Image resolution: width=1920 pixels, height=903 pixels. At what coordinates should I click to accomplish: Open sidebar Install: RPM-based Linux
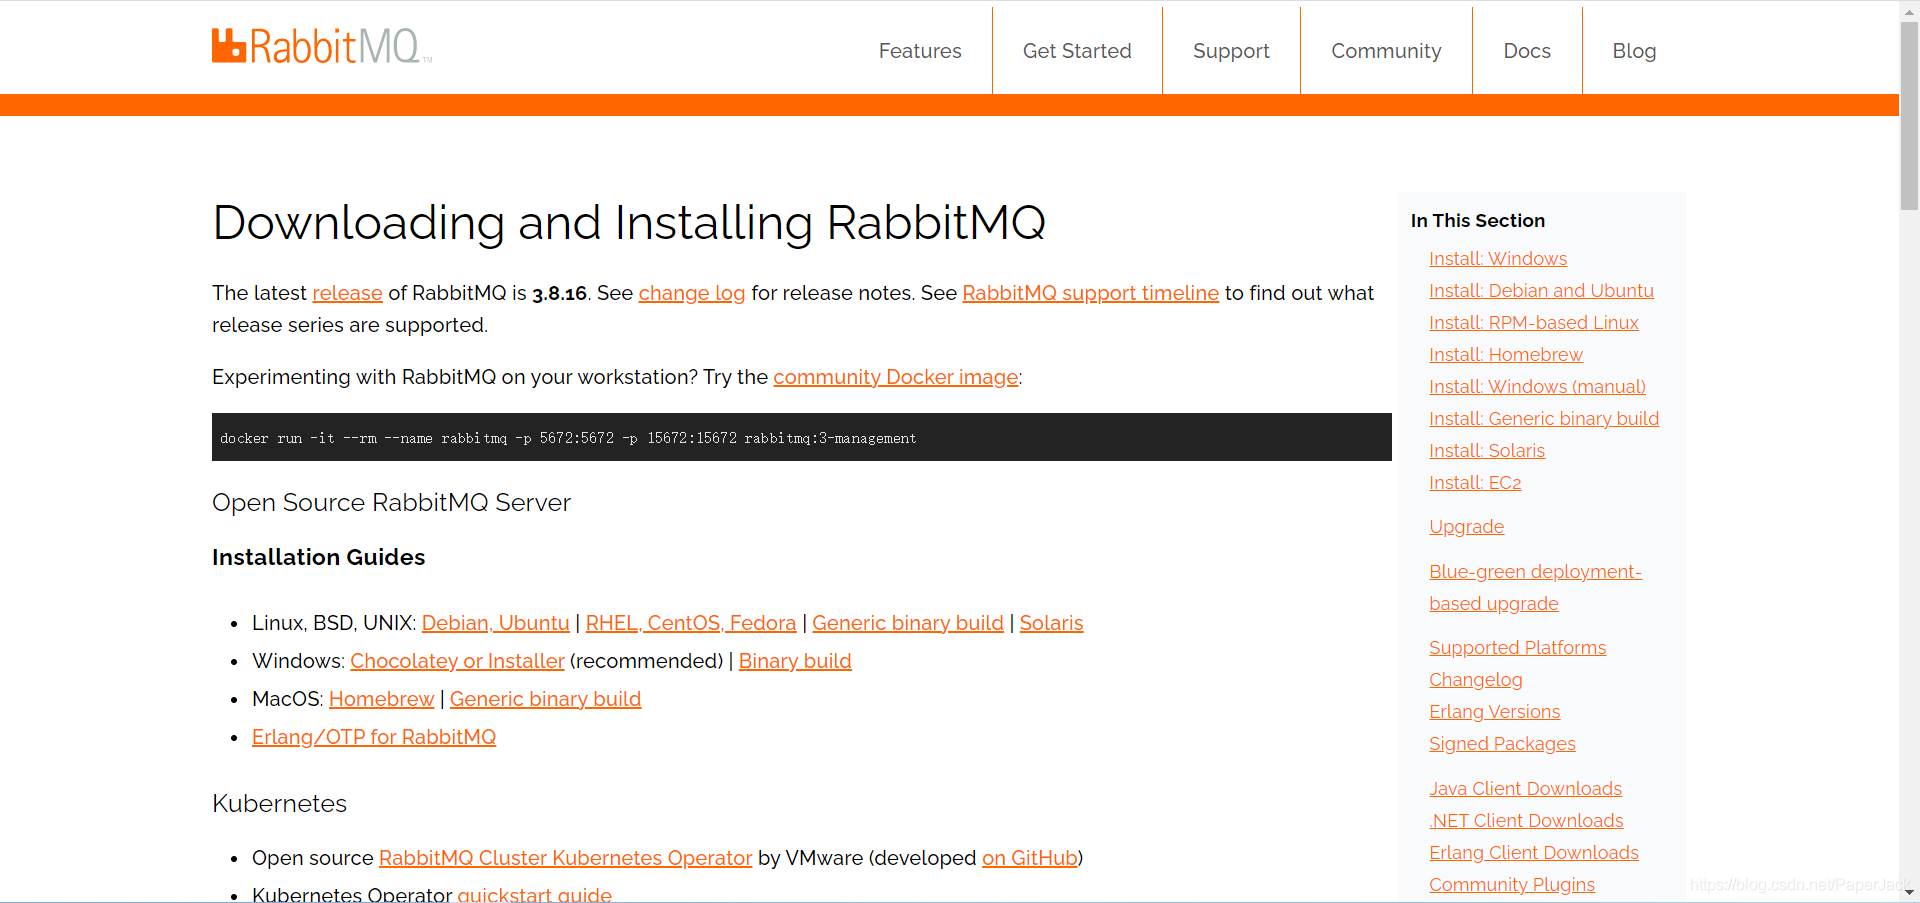(x=1534, y=323)
